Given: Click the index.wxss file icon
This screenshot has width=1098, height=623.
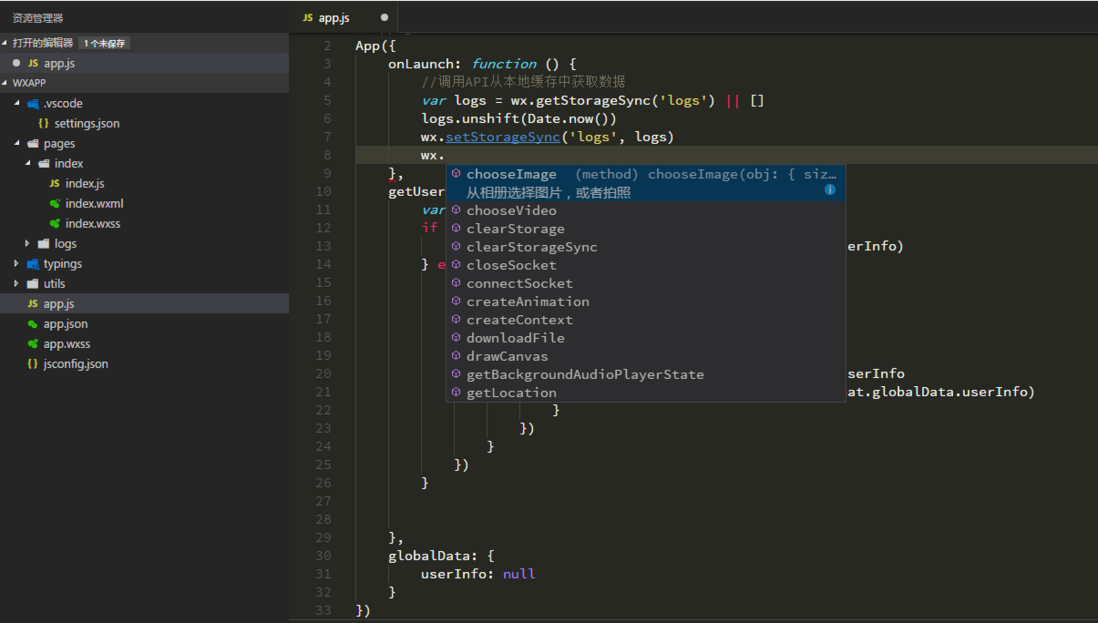Looking at the screenshot, I should (x=55, y=223).
